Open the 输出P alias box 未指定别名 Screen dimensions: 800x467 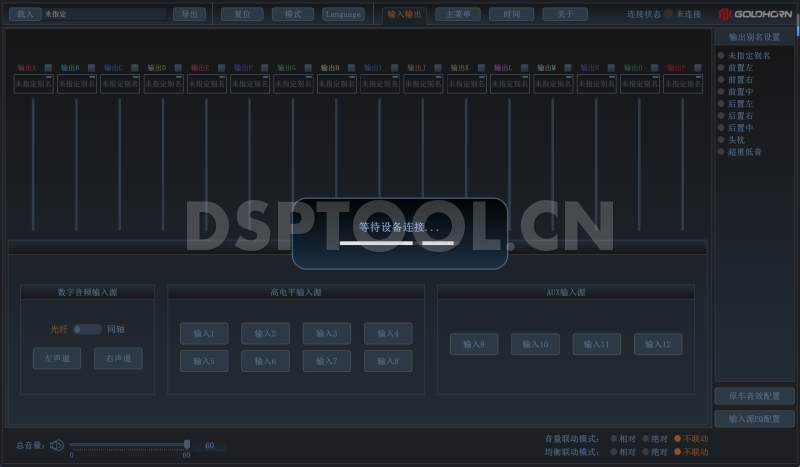pos(683,85)
